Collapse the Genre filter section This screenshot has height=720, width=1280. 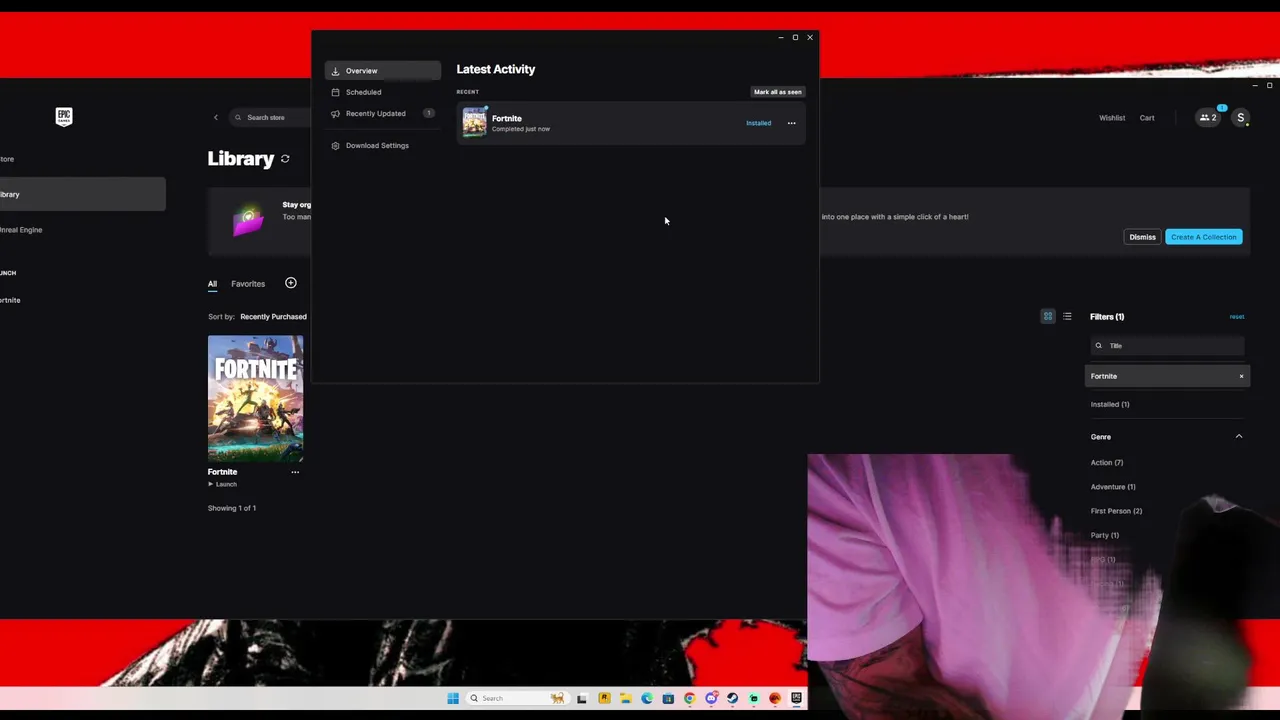(1239, 437)
